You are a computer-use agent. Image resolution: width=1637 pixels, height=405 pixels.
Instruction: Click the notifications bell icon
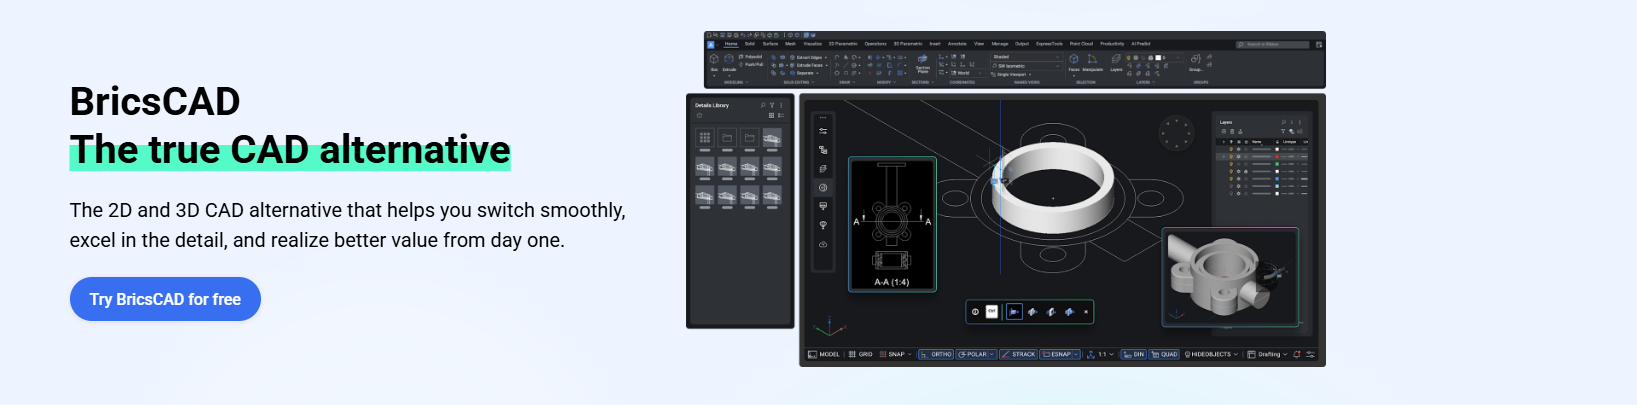coord(1297,354)
